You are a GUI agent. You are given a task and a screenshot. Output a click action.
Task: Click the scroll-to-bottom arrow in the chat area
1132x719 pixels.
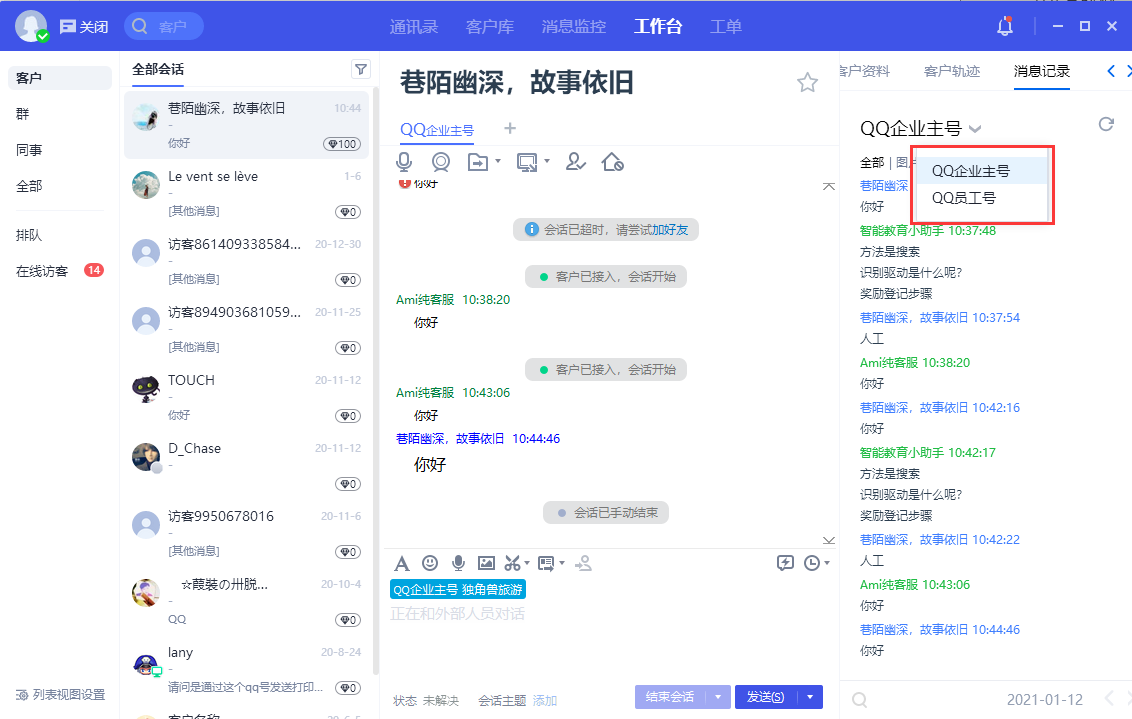pyautogui.click(x=829, y=540)
